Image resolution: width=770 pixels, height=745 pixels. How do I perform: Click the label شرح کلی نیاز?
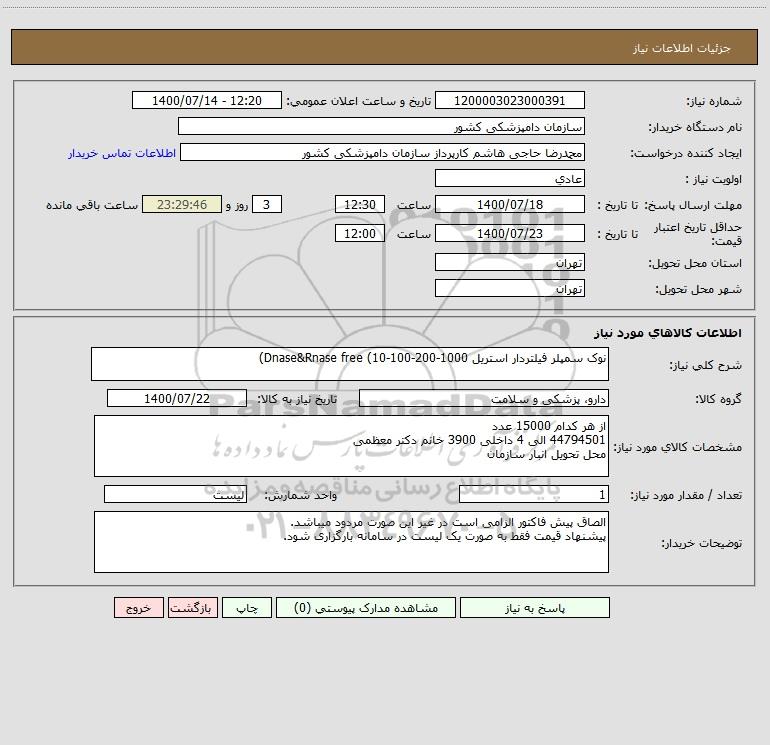point(706,365)
